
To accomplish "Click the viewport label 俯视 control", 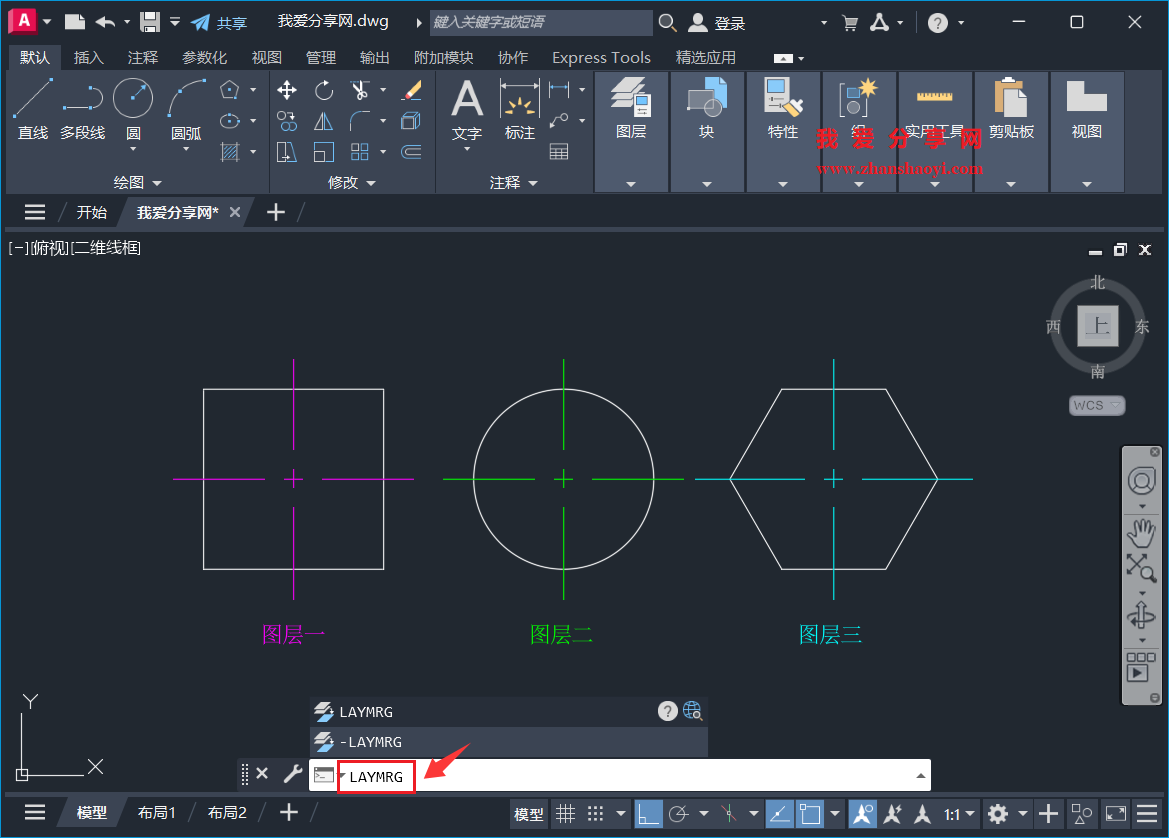I will [x=50, y=248].
